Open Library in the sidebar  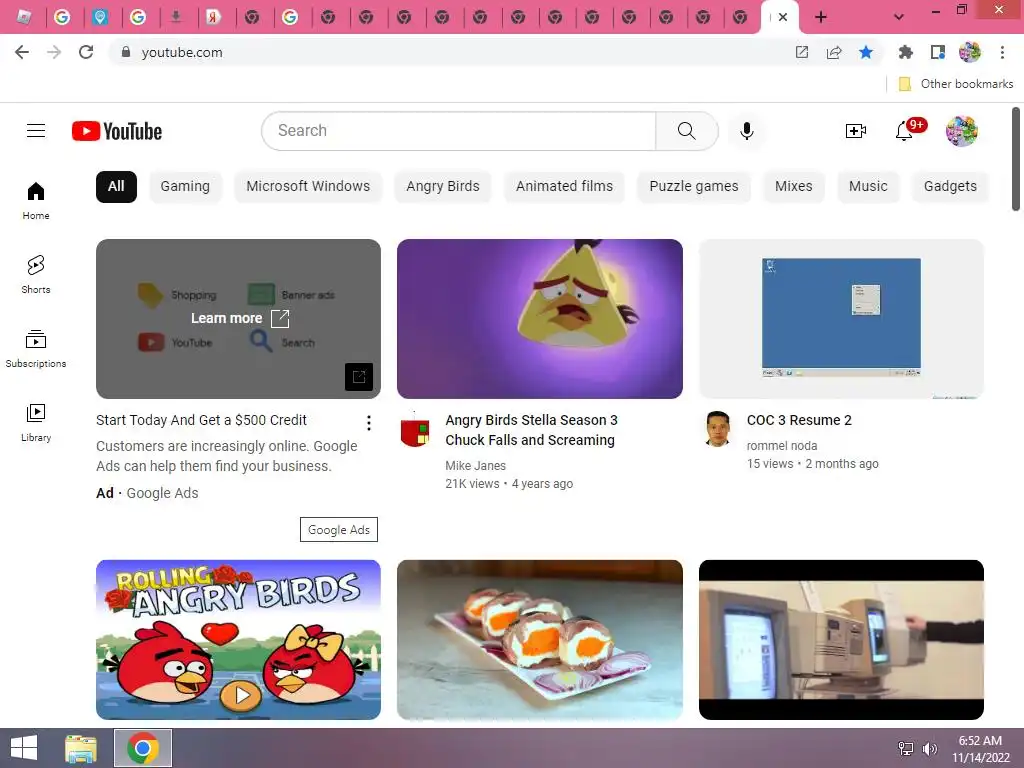36,423
